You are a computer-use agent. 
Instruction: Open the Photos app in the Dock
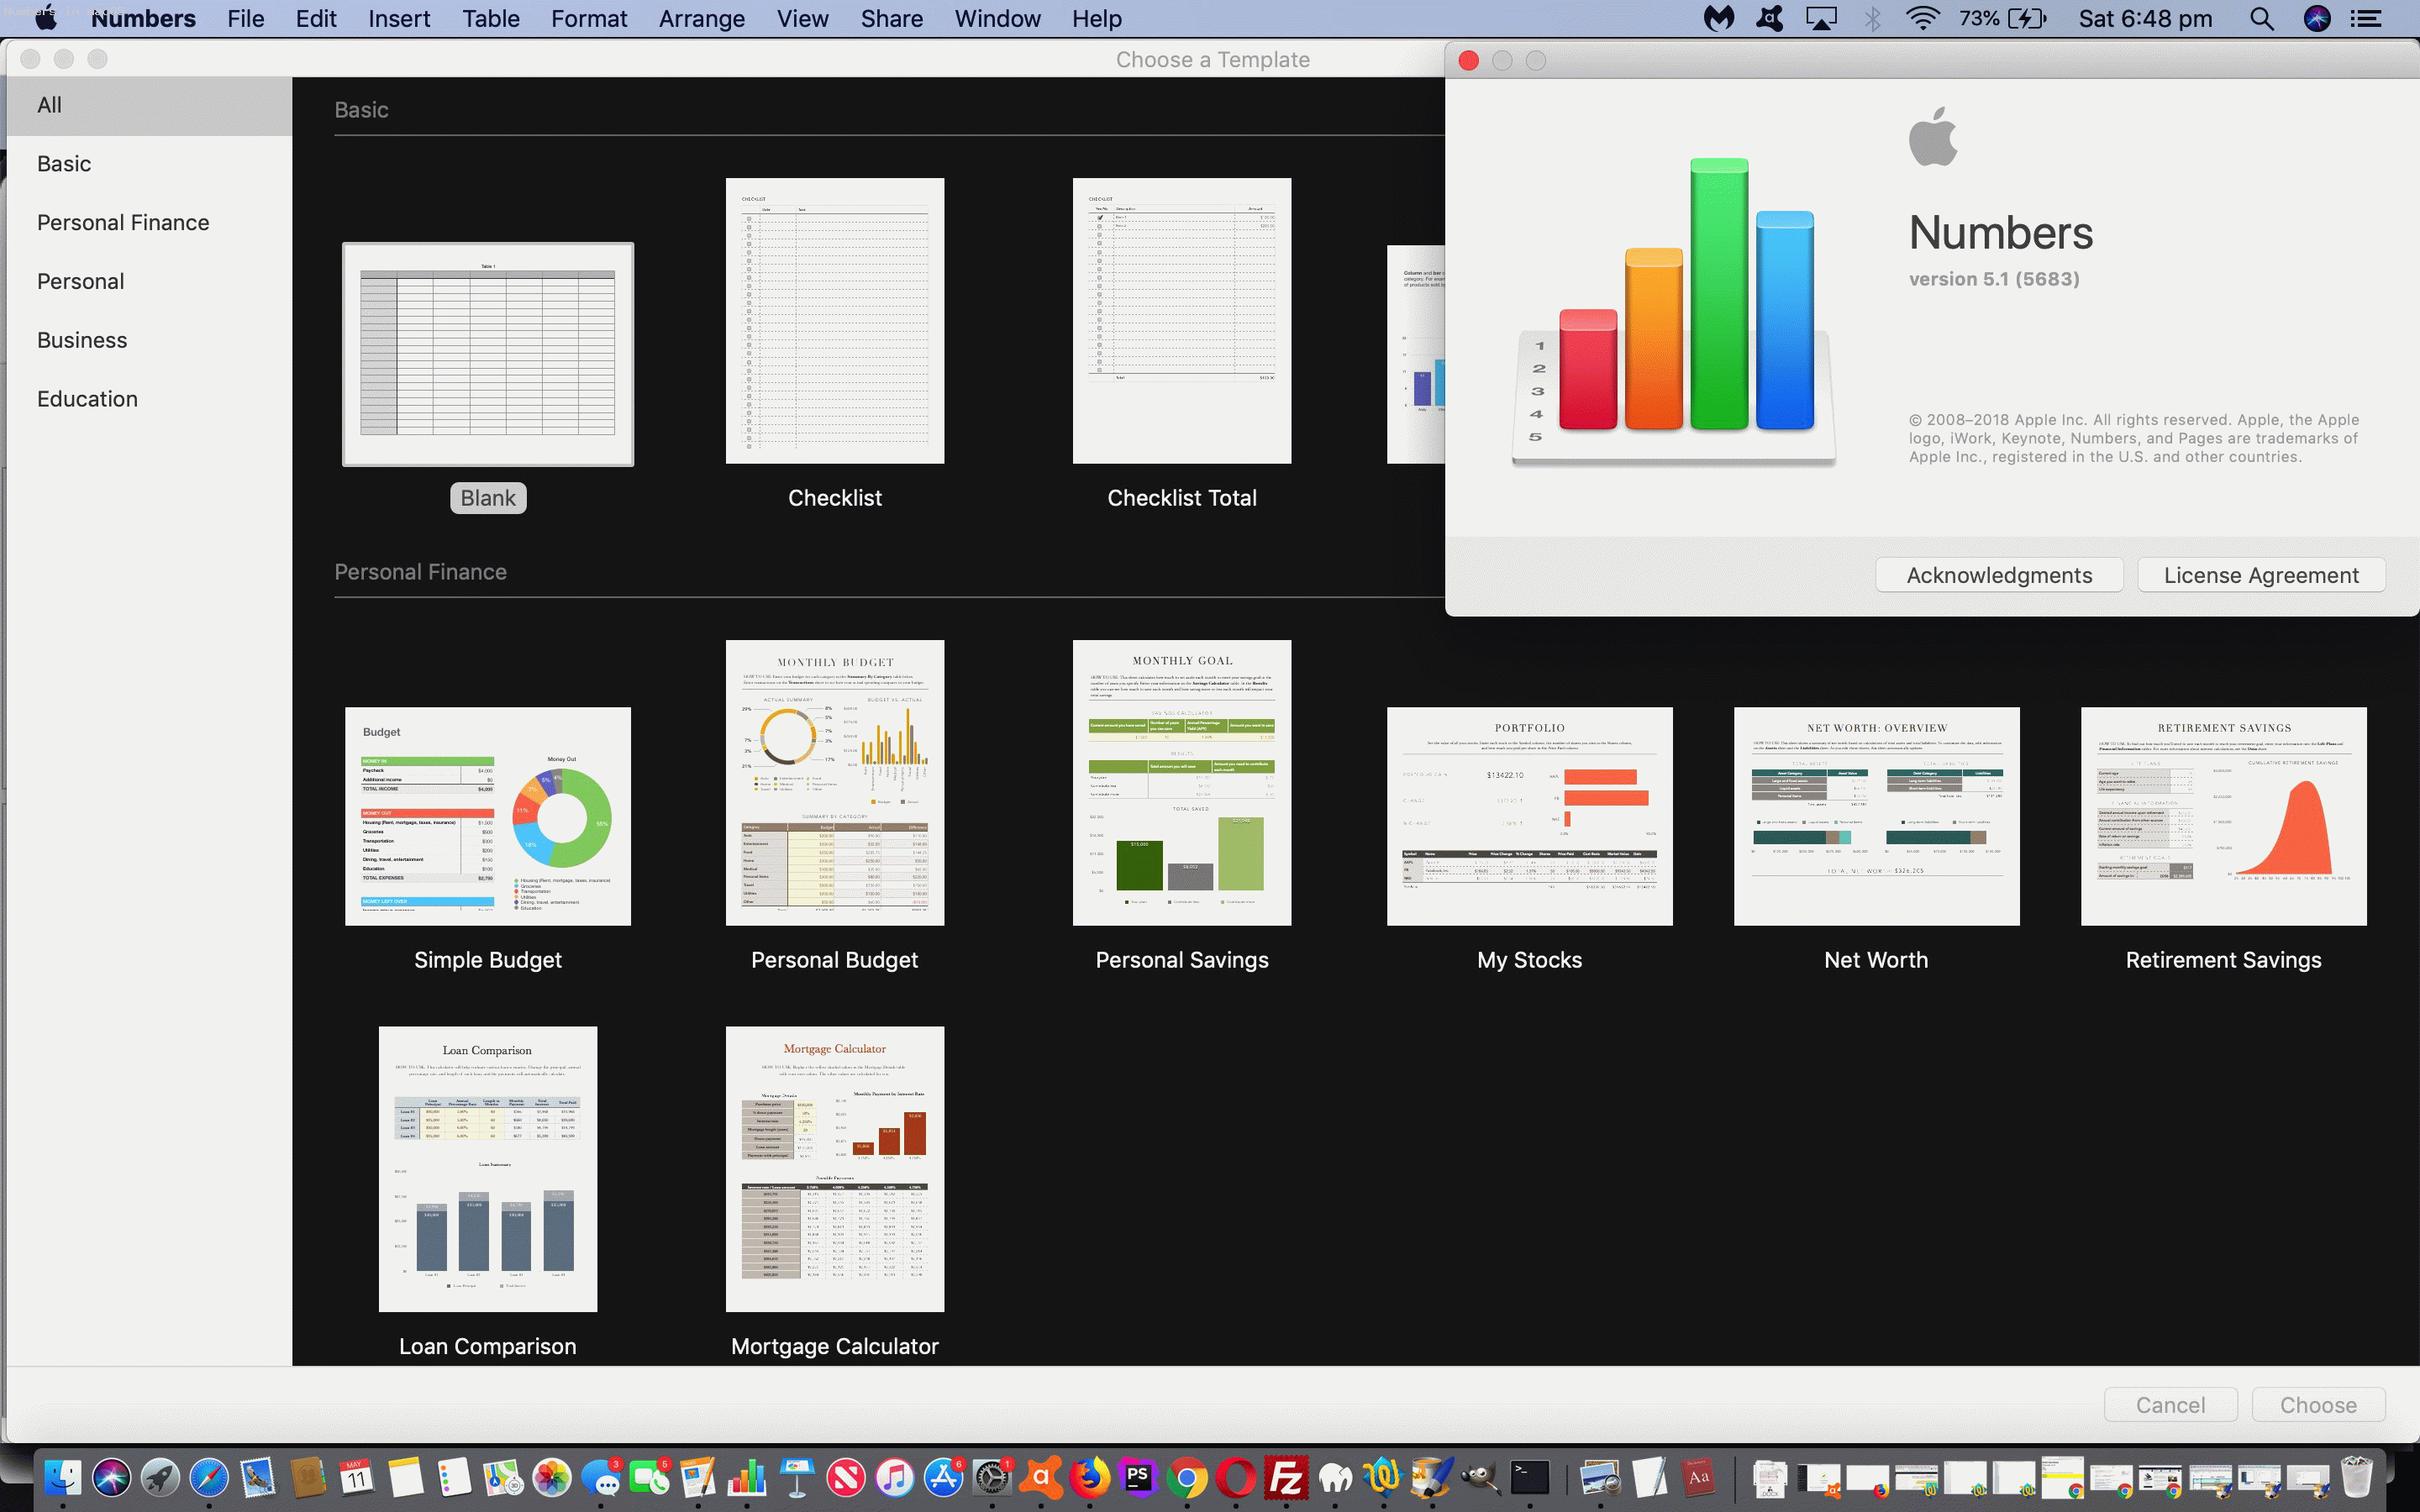(x=551, y=1478)
